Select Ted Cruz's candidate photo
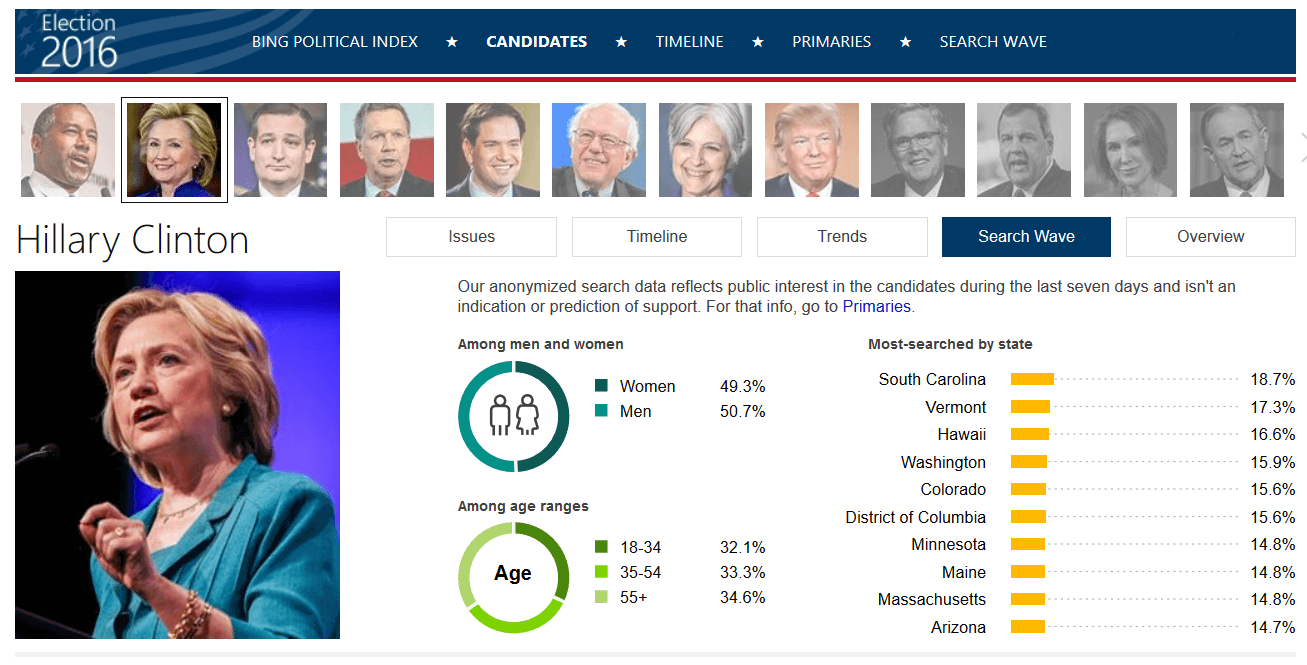The image size is (1307, 665). click(280, 148)
